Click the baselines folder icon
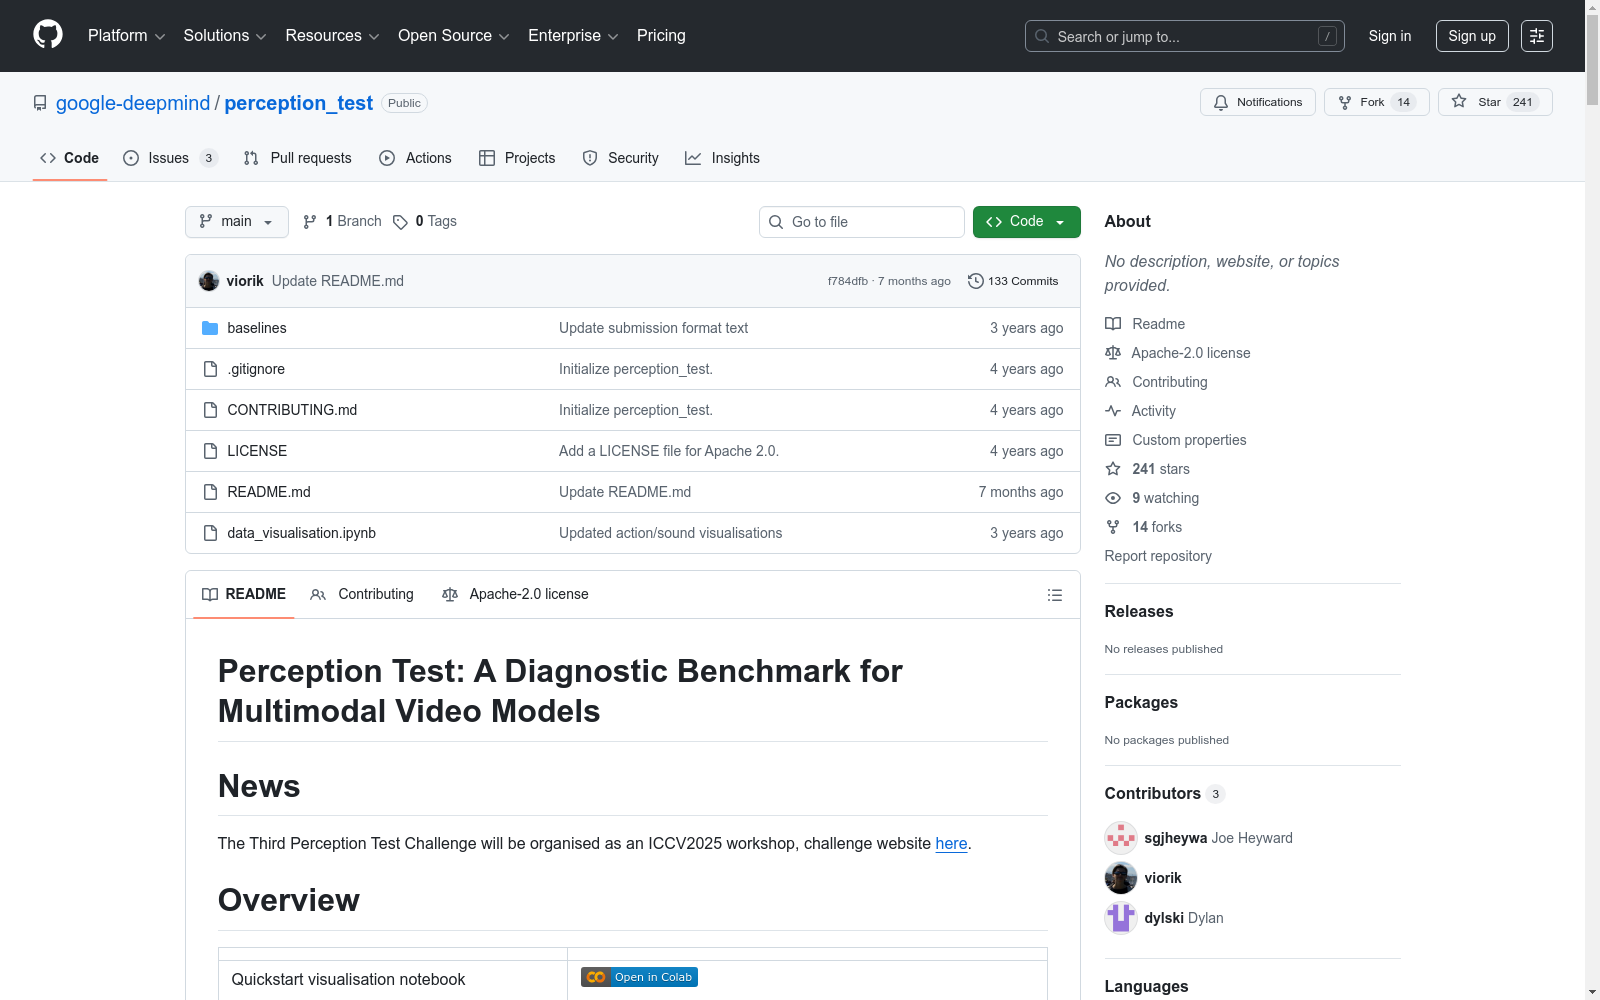Screen dimensions: 1600x1000 click(x=210, y=328)
